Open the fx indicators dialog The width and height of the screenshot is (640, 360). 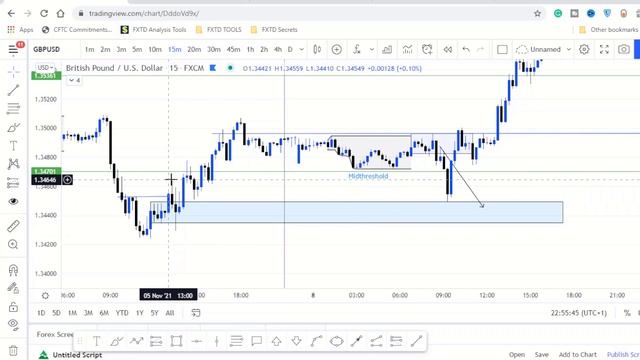coord(357,49)
